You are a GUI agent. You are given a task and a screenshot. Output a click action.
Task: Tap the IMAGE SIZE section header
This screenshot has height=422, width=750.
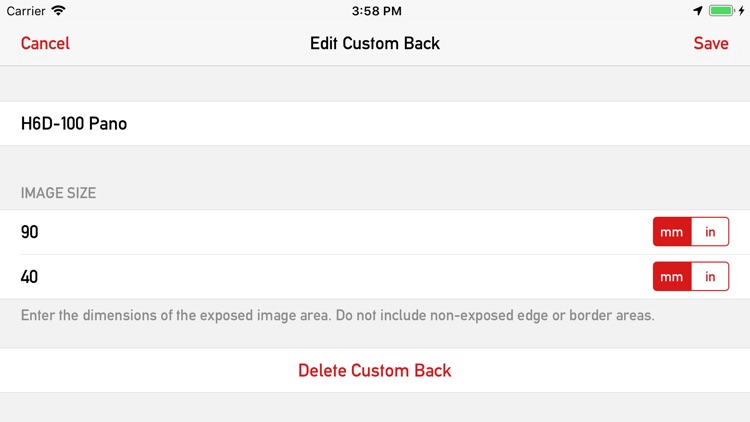58,193
